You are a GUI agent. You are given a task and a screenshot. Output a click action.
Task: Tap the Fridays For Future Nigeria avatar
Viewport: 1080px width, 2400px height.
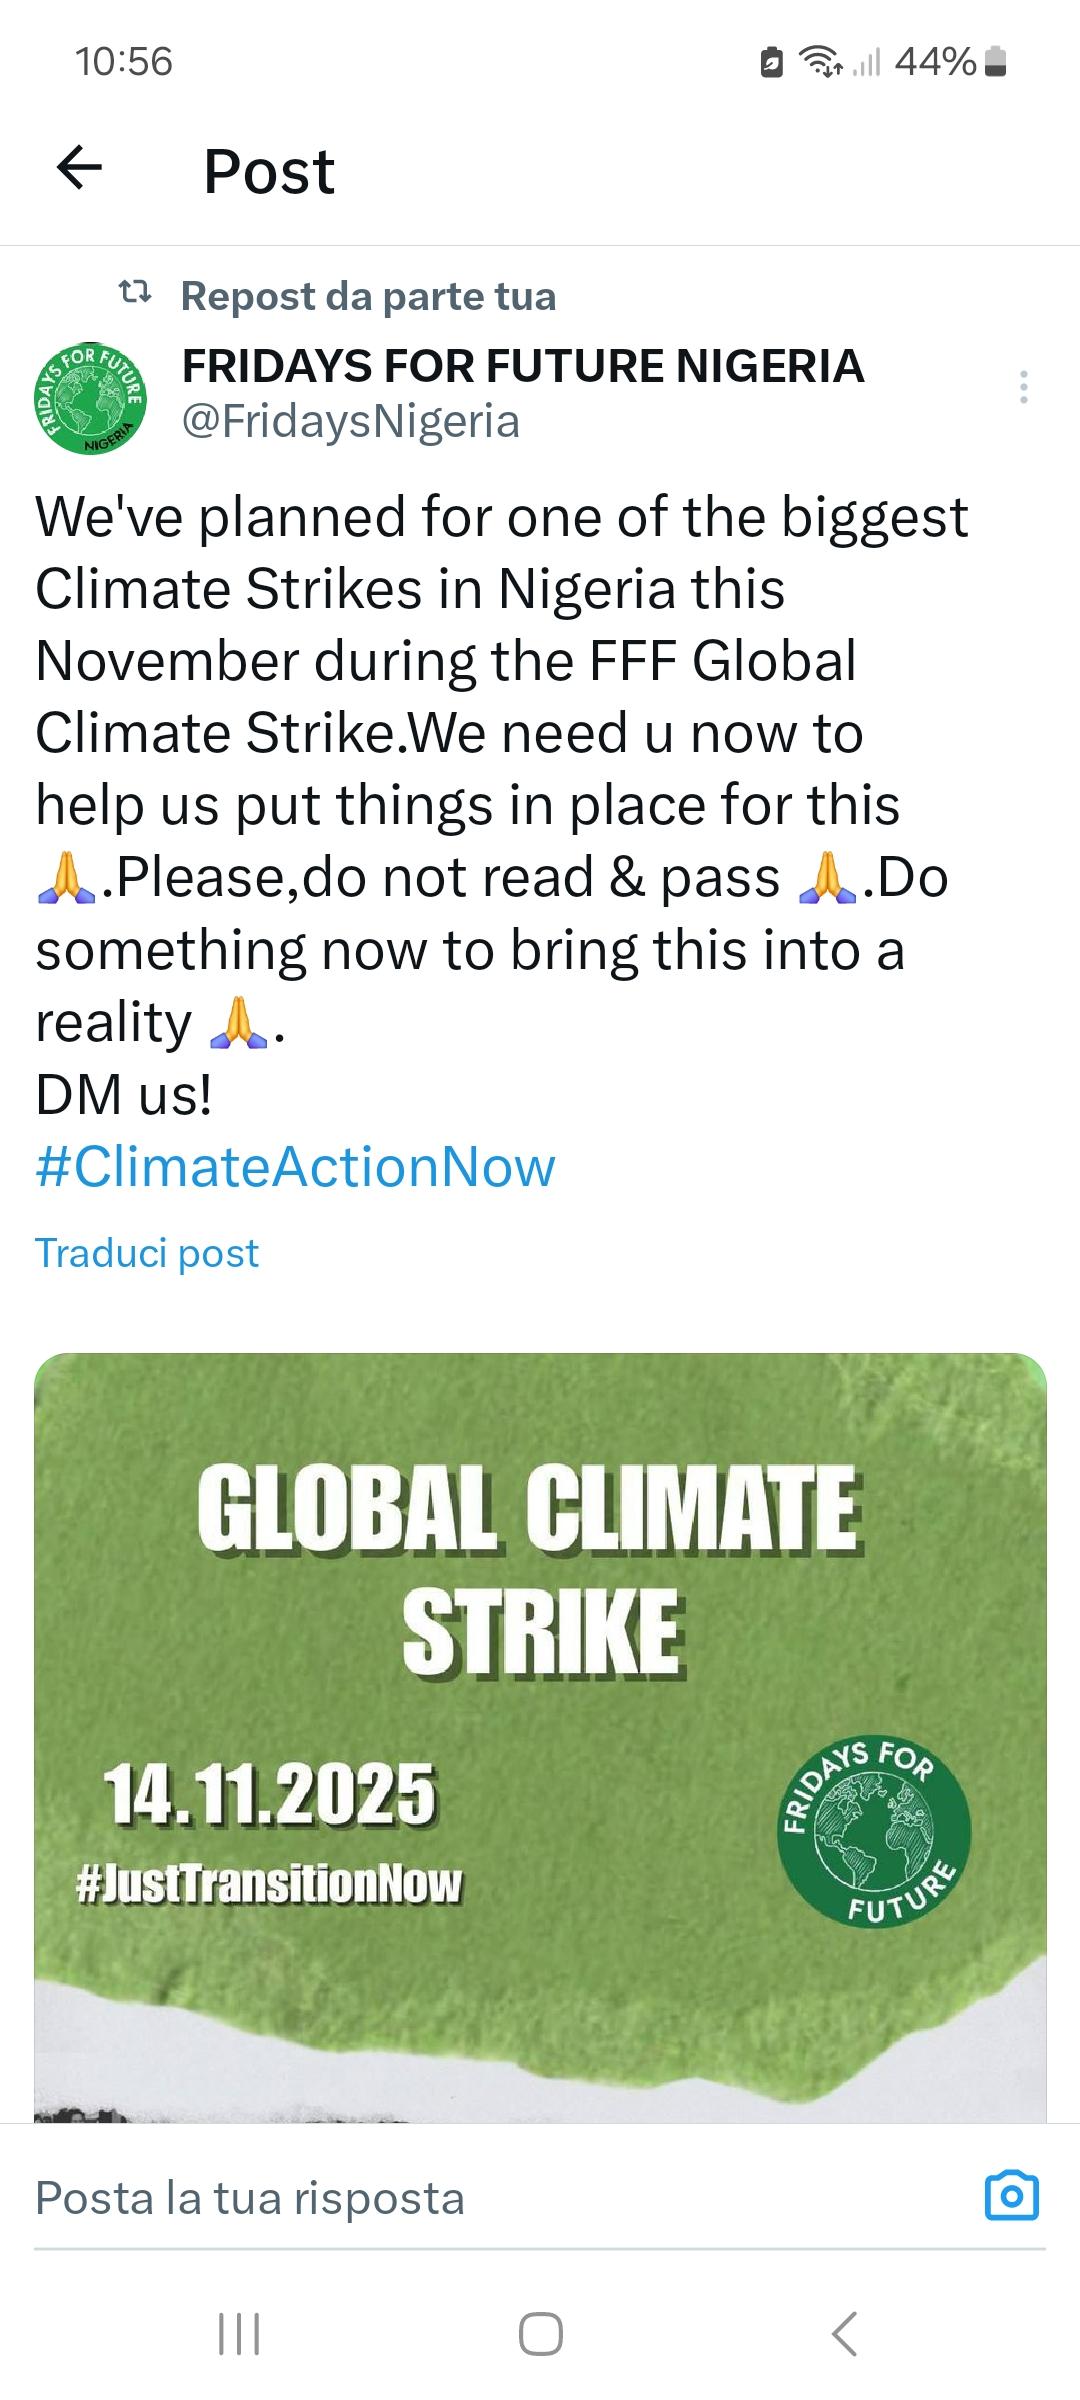coord(90,398)
